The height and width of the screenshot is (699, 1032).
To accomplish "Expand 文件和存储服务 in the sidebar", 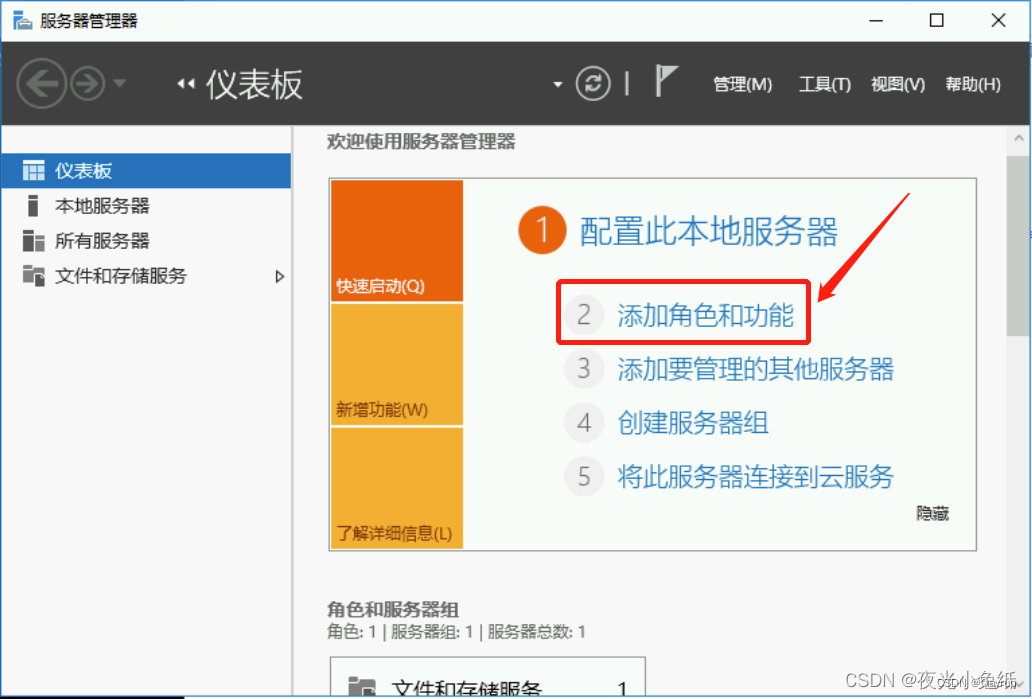I will click(280, 276).
